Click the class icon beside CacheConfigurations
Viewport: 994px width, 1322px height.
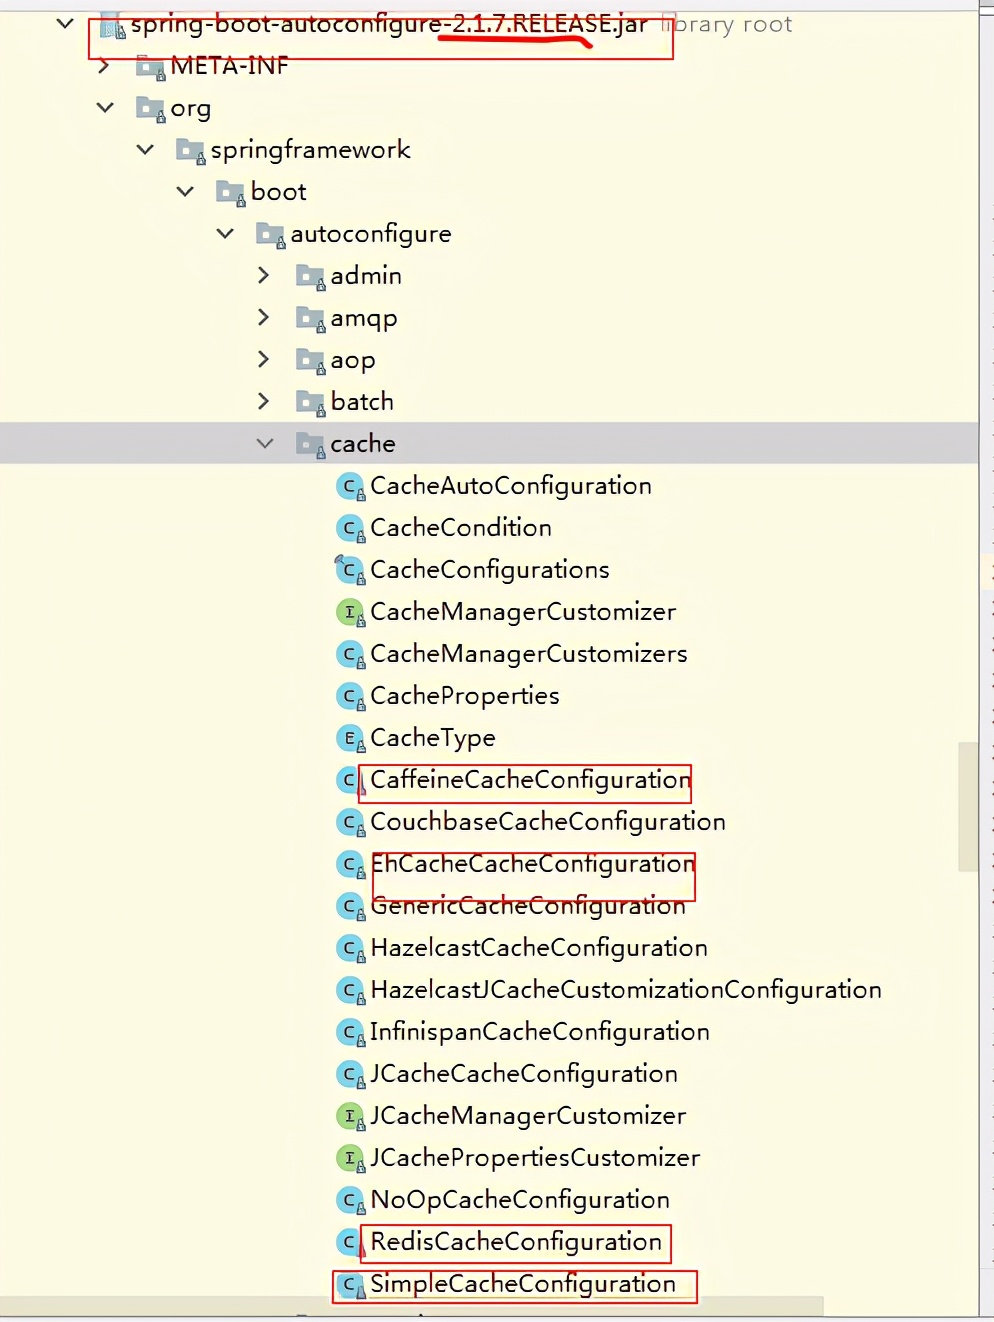(350, 570)
